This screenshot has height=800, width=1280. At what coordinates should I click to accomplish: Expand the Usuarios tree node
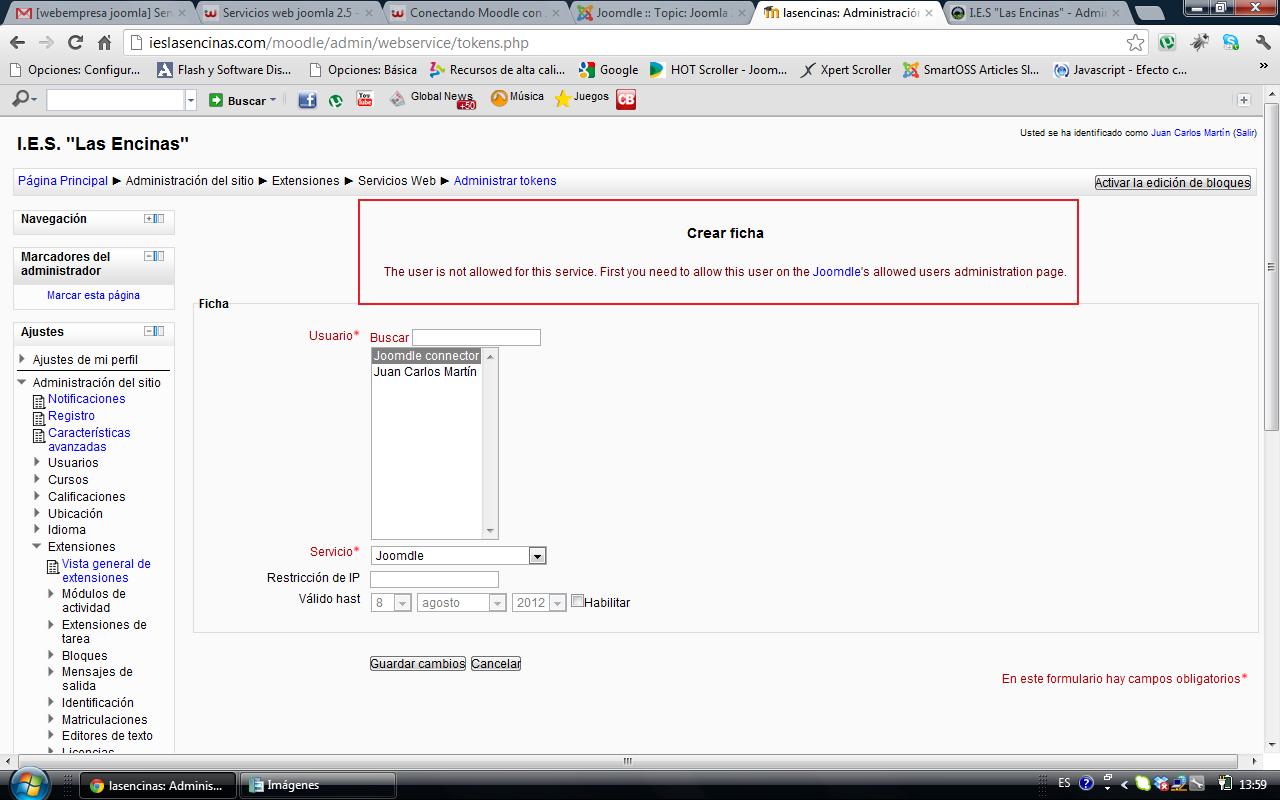37,462
